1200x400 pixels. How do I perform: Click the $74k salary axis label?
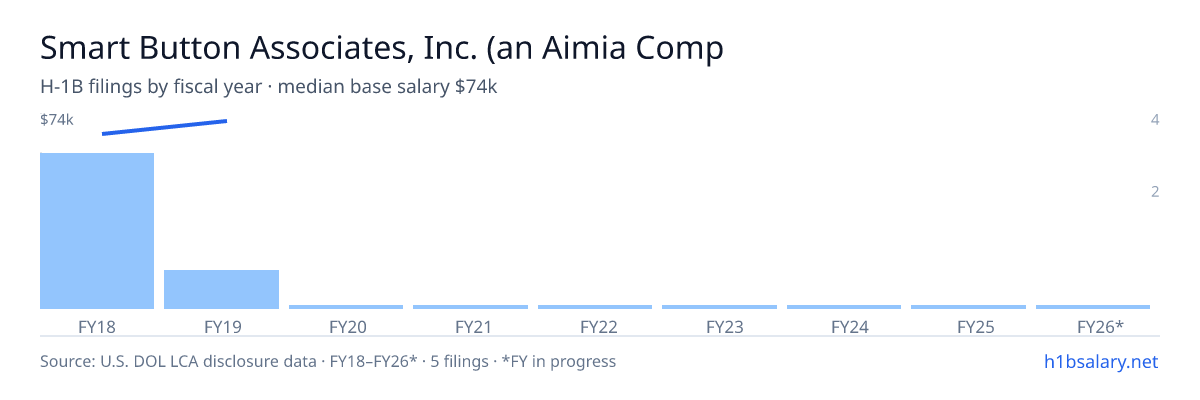[57, 120]
